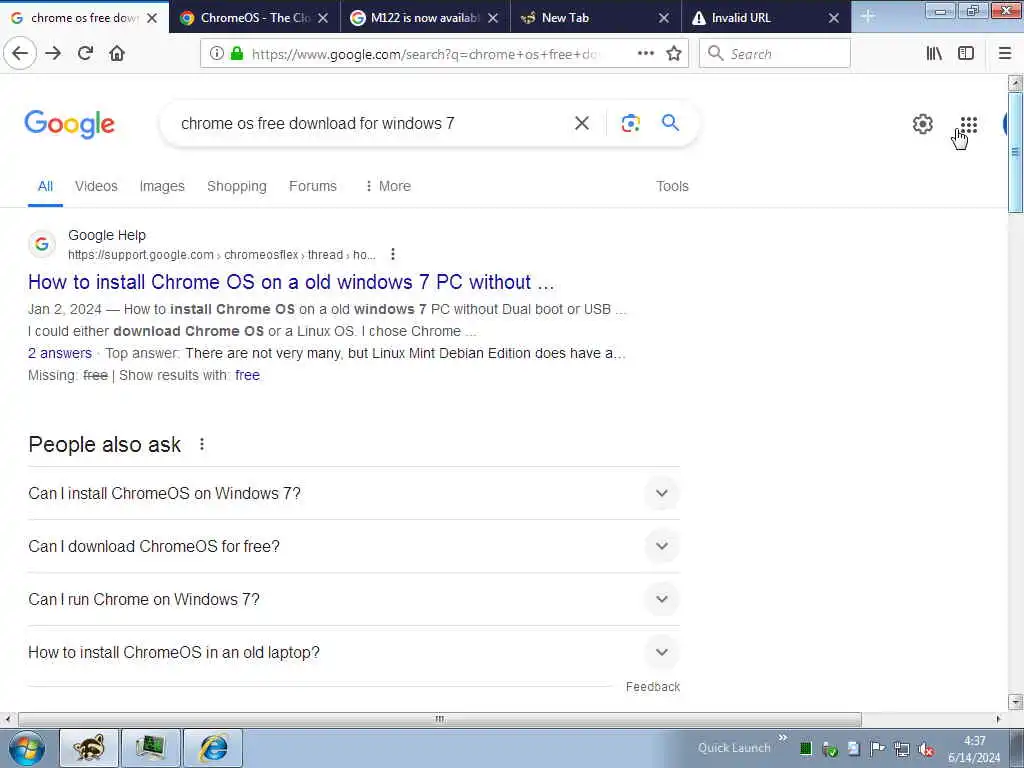
Task: Open the raccoon app in taskbar
Action: [x=89, y=748]
